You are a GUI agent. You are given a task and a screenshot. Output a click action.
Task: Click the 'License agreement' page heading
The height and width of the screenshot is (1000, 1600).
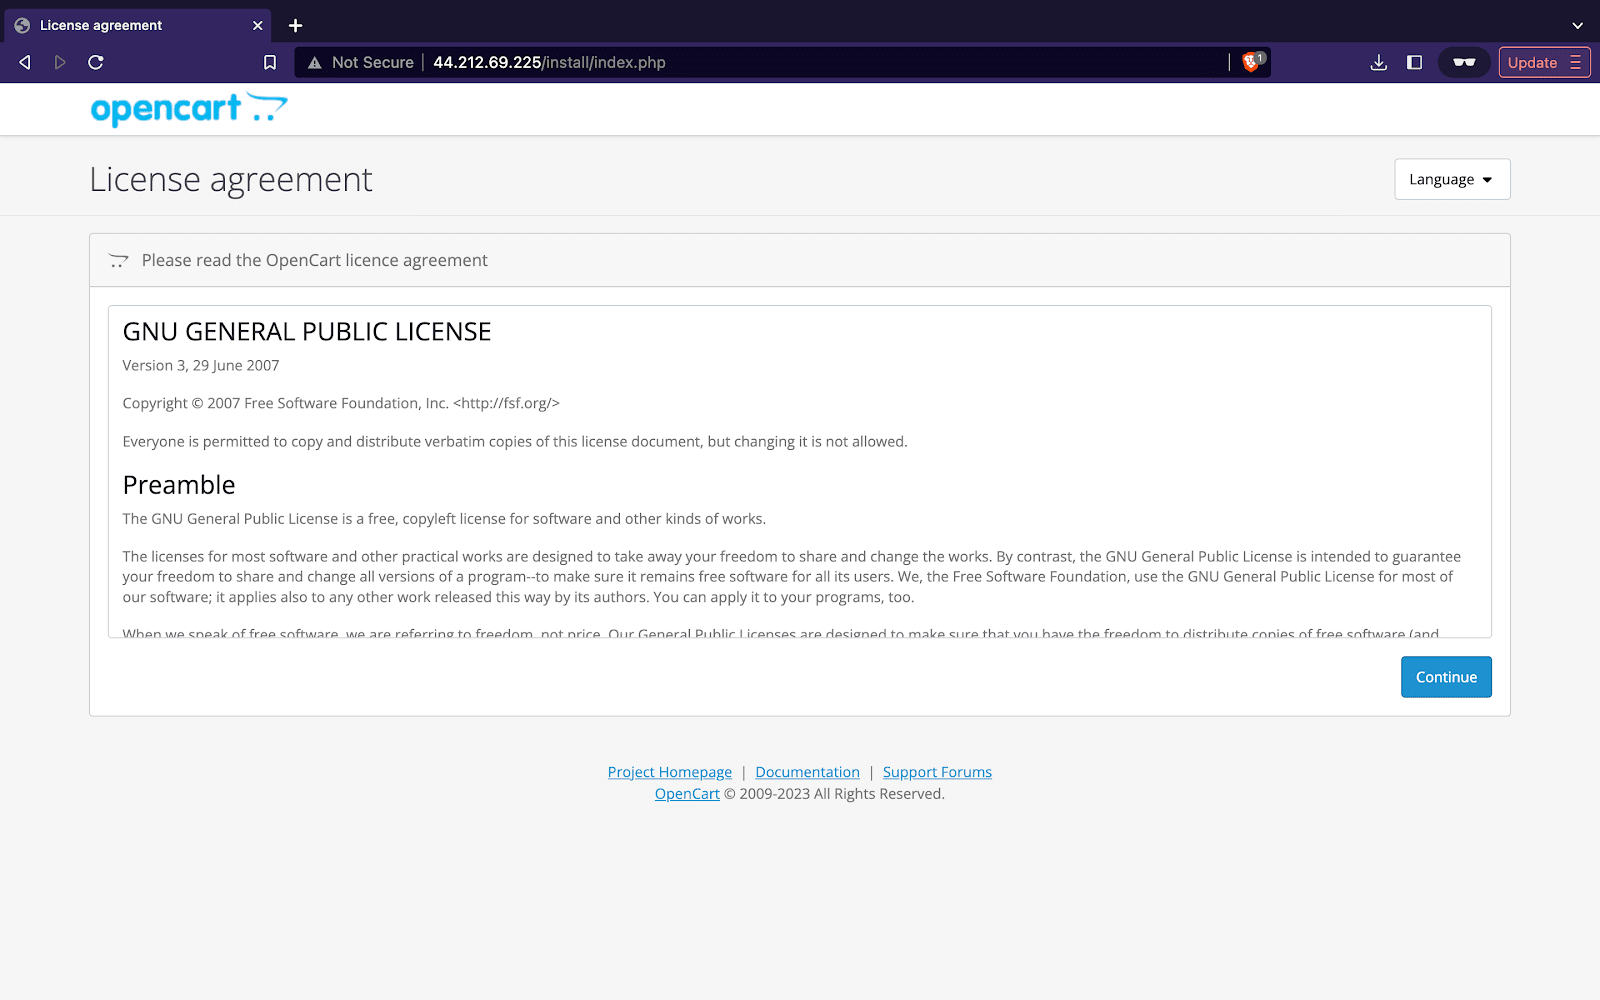point(231,180)
